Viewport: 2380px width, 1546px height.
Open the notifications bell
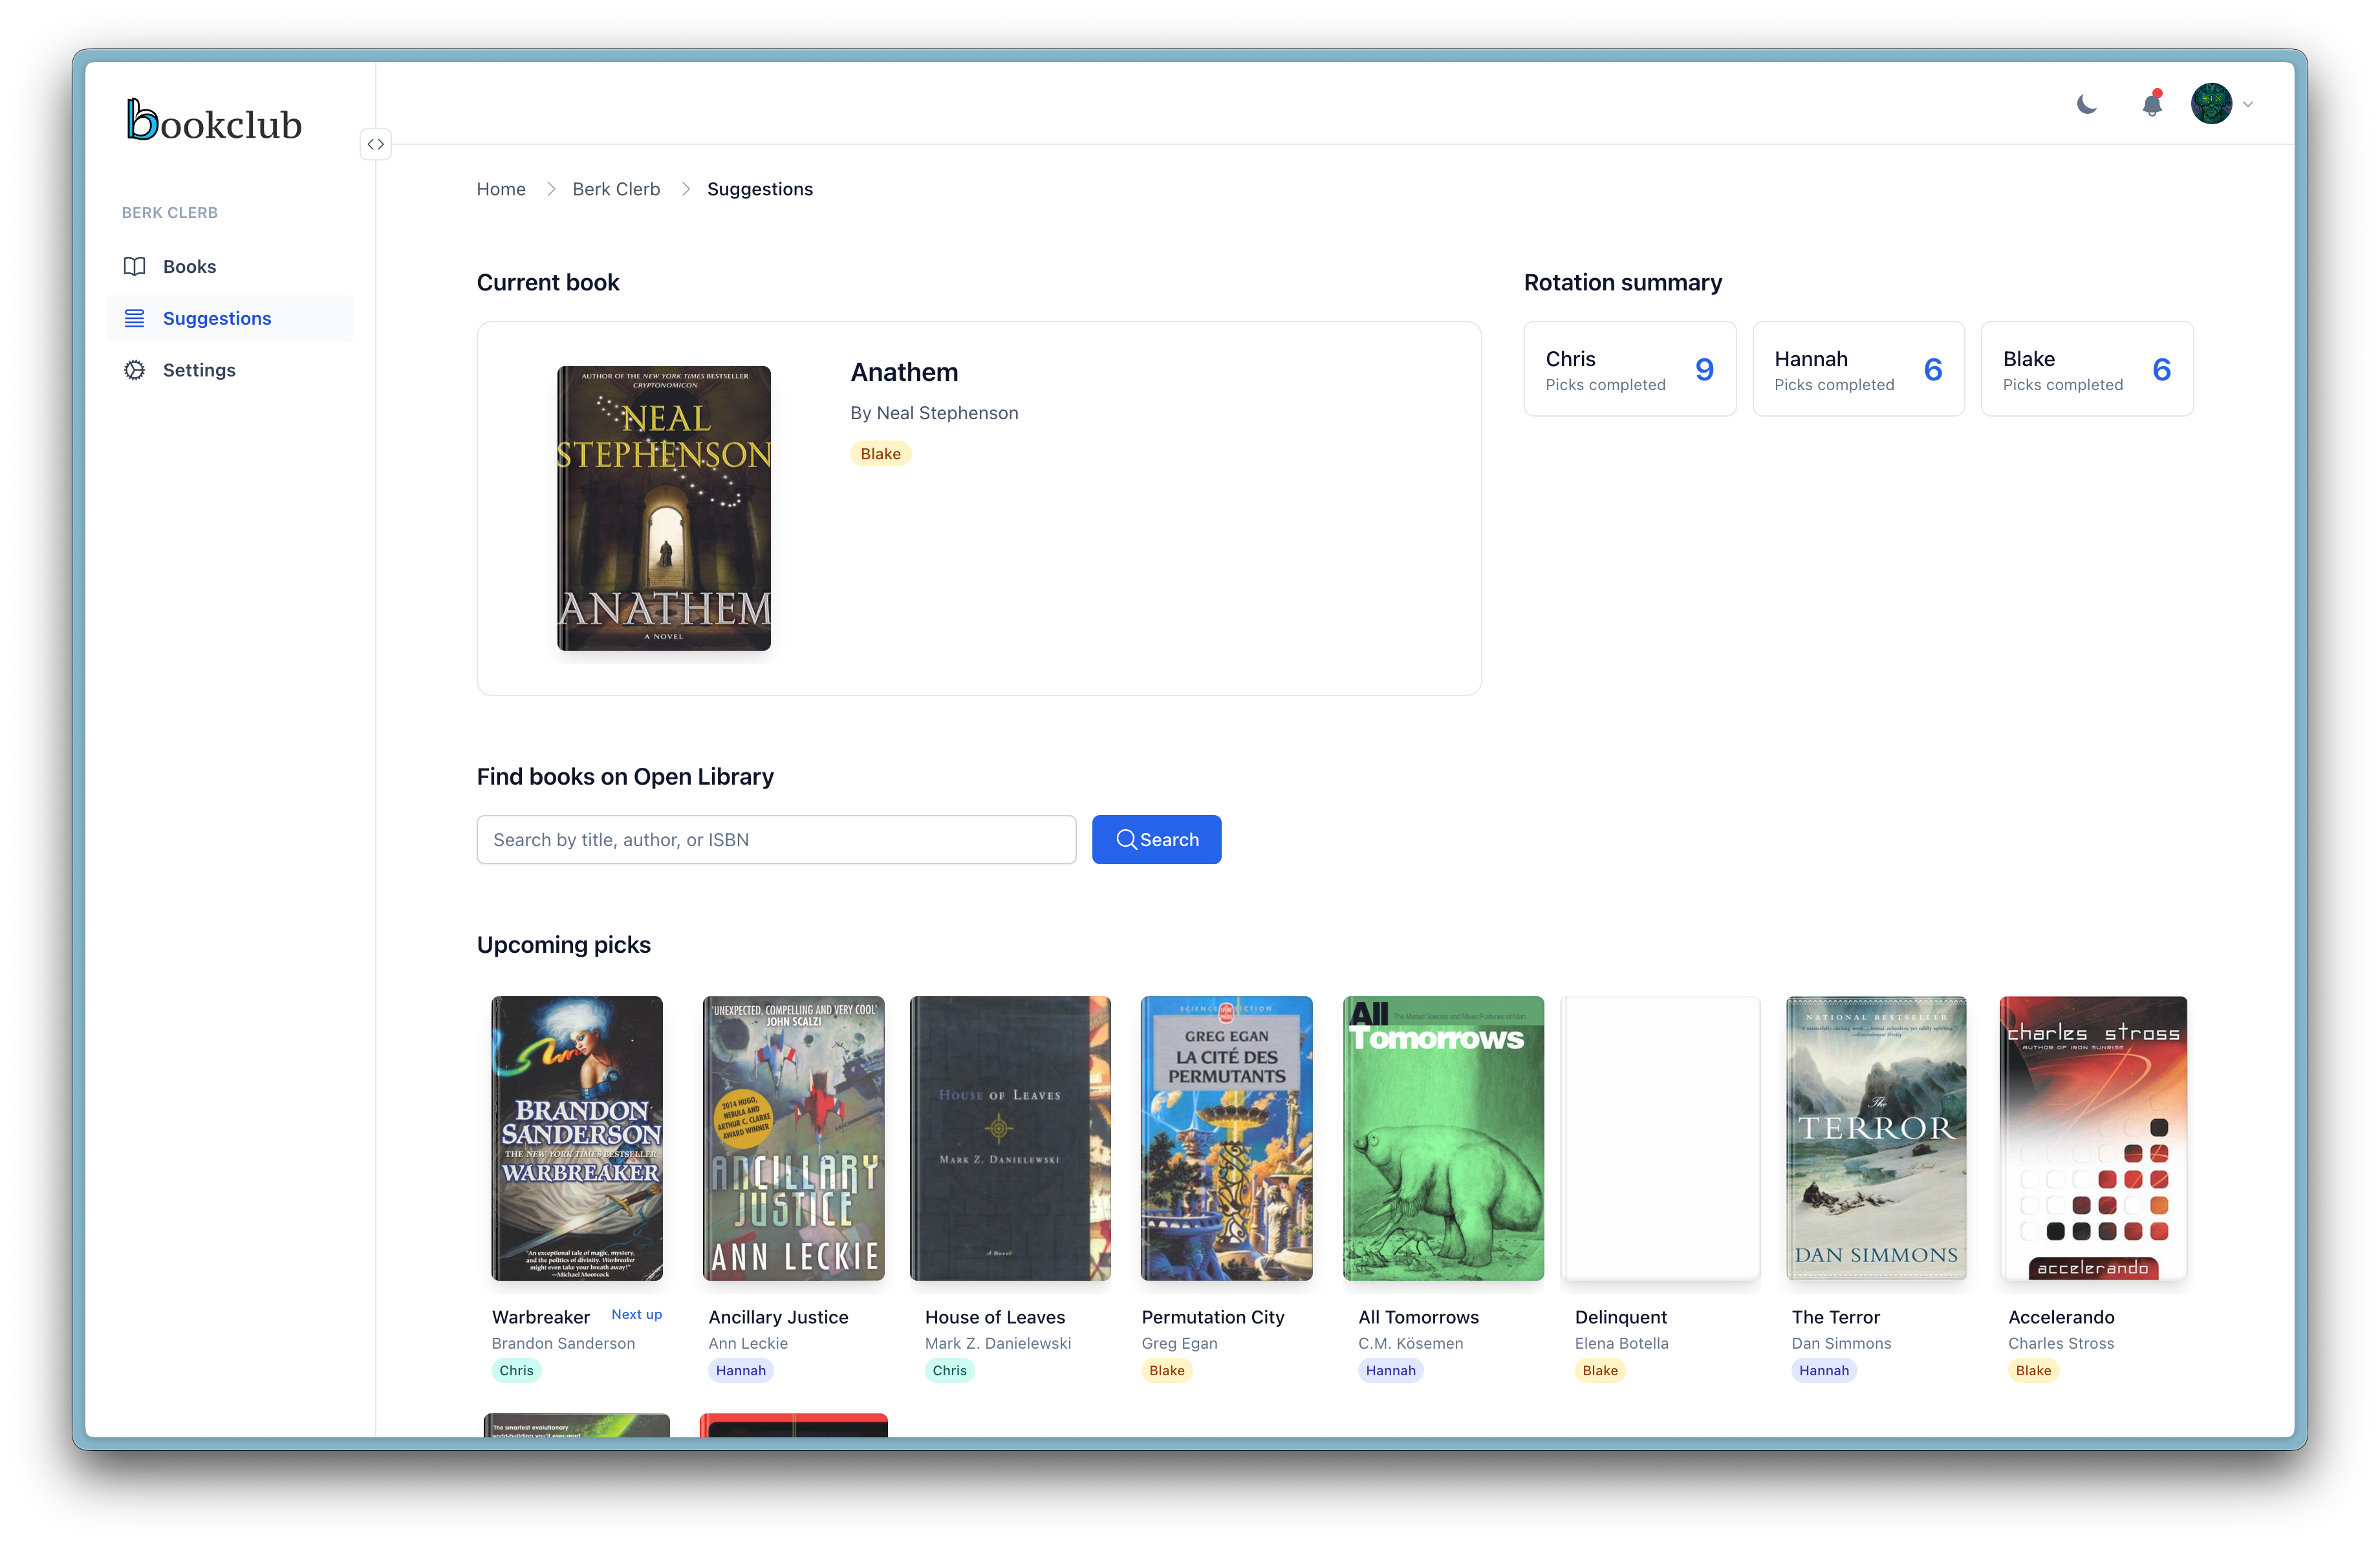click(2152, 104)
